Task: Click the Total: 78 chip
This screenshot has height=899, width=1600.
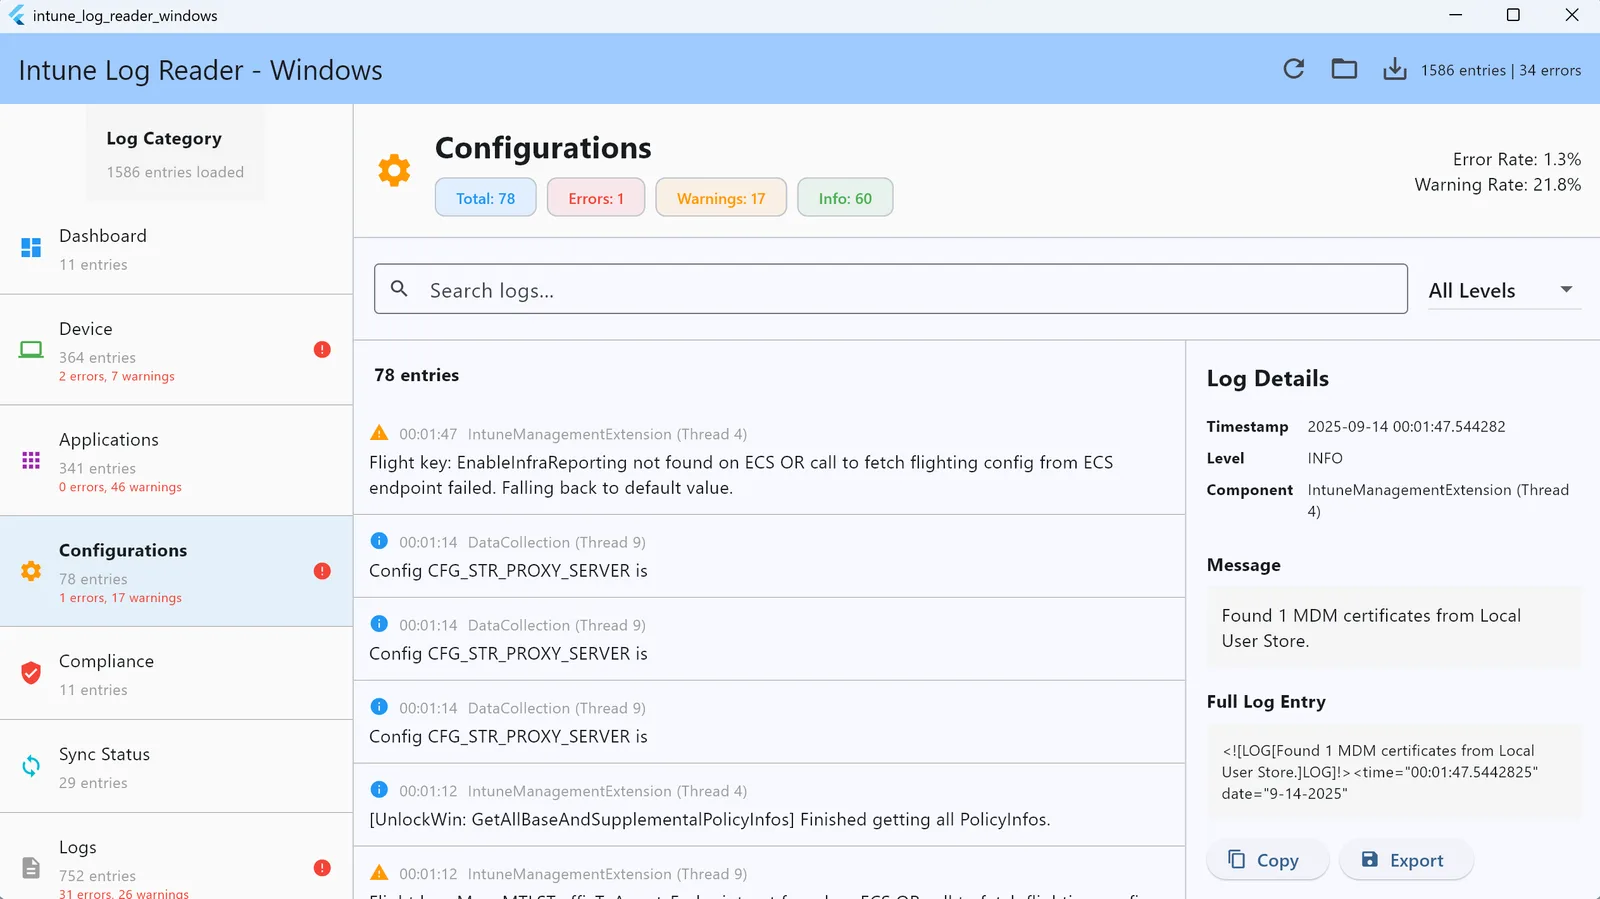Action: (x=486, y=198)
